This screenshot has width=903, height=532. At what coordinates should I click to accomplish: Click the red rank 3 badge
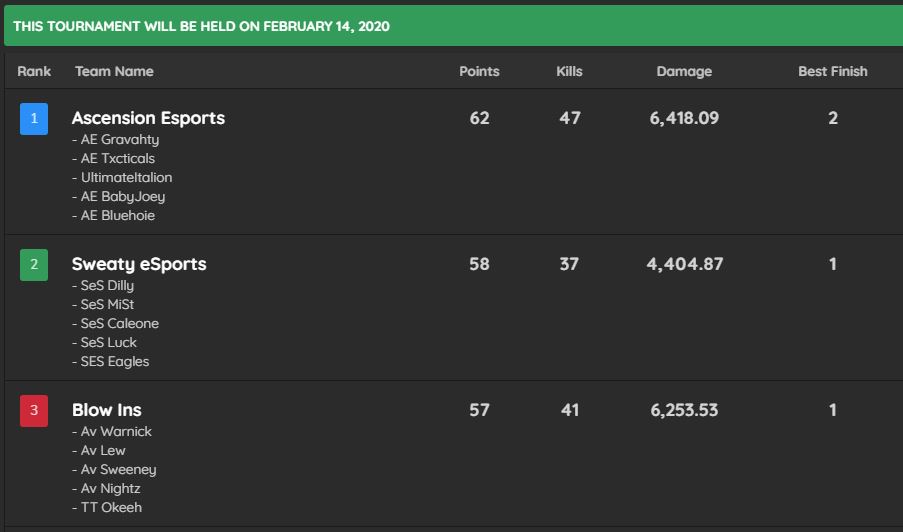pos(34,410)
